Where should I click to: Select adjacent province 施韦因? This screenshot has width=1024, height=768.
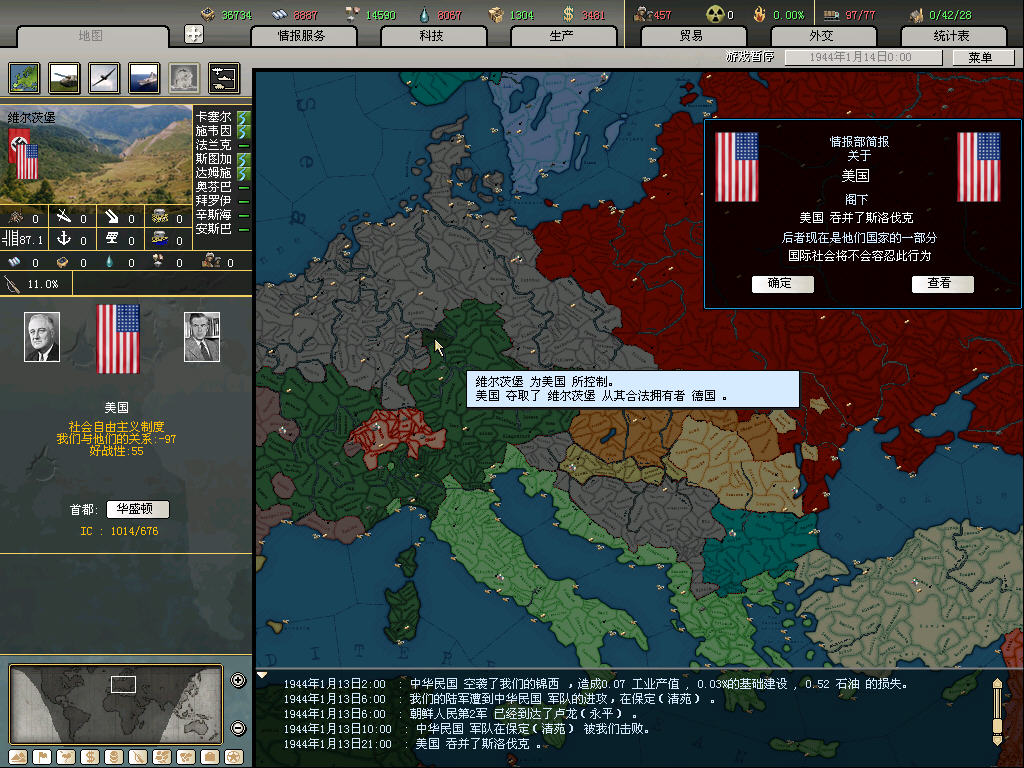click(213, 131)
